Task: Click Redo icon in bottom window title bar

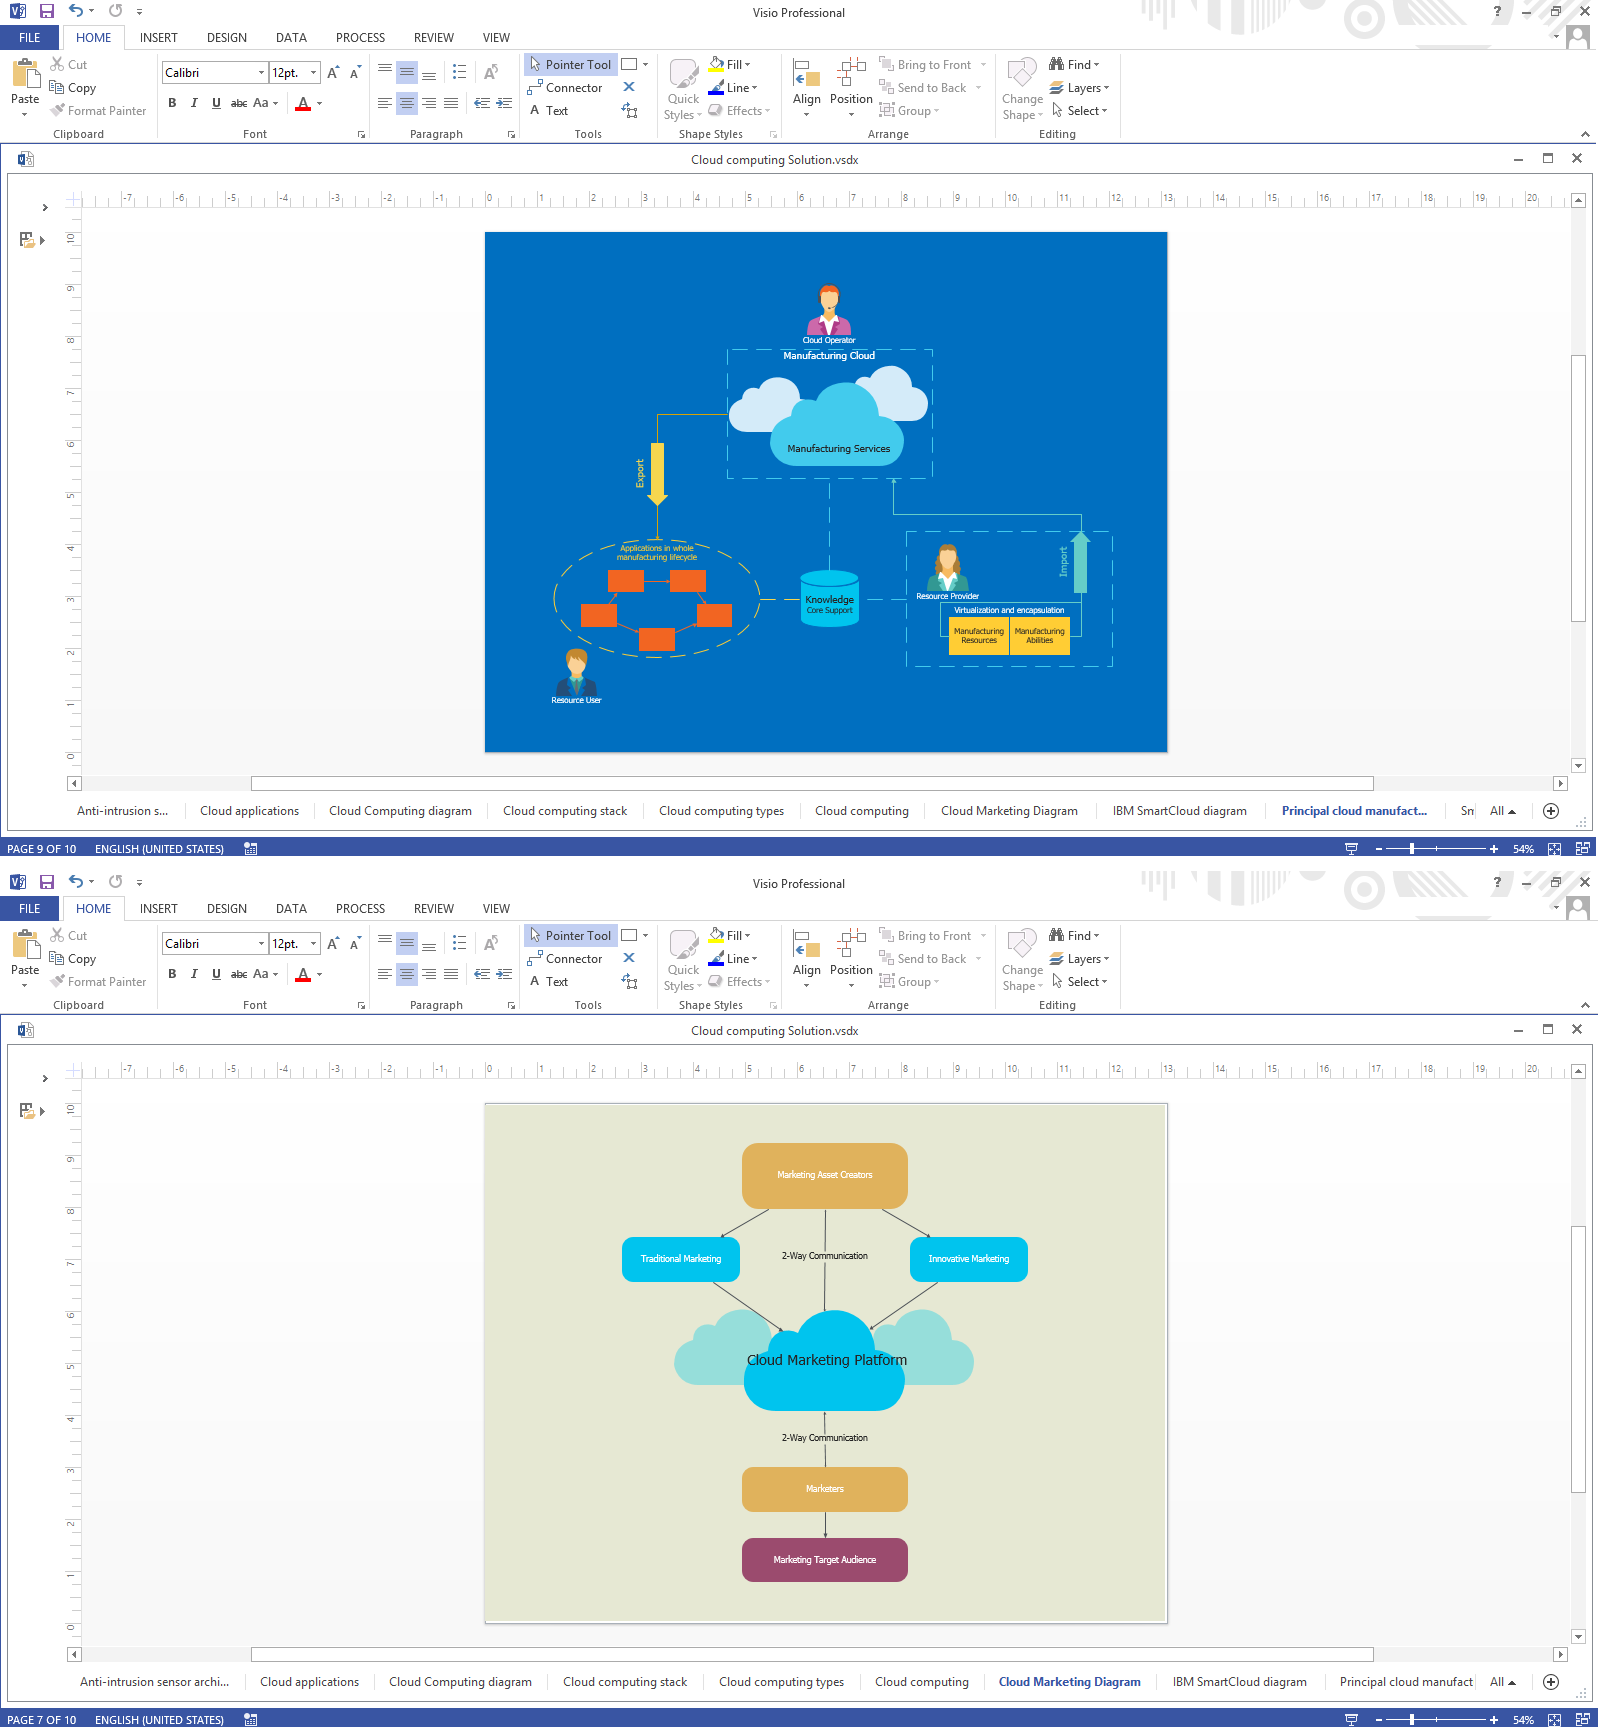Action: coord(116,882)
